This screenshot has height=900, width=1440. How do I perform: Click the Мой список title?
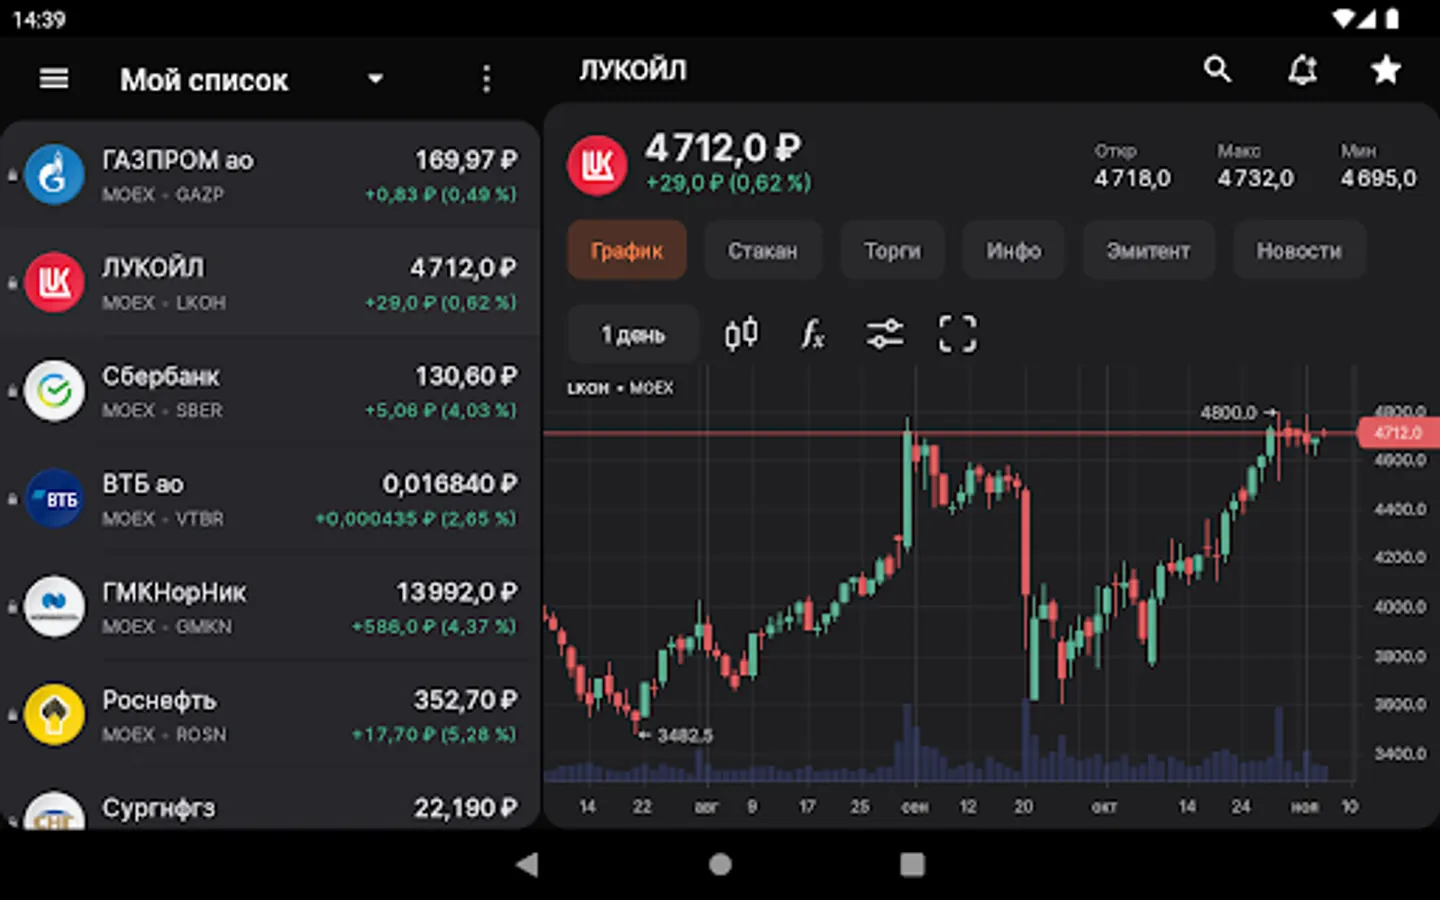[x=204, y=80]
